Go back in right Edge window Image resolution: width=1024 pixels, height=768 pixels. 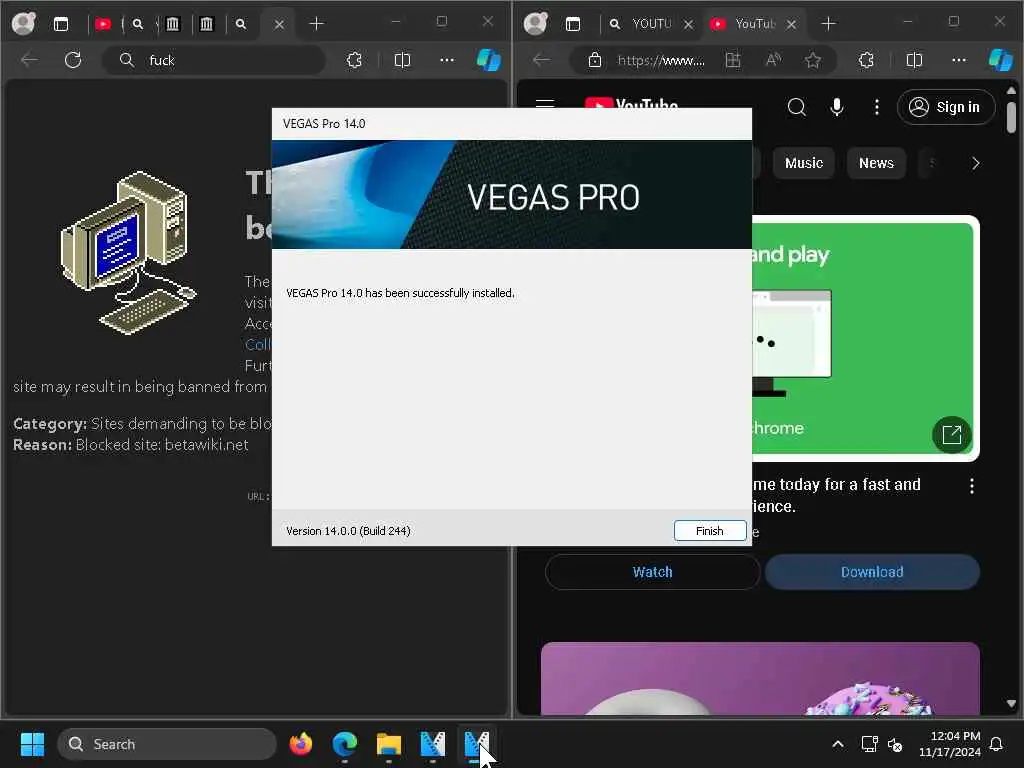coord(541,60)
